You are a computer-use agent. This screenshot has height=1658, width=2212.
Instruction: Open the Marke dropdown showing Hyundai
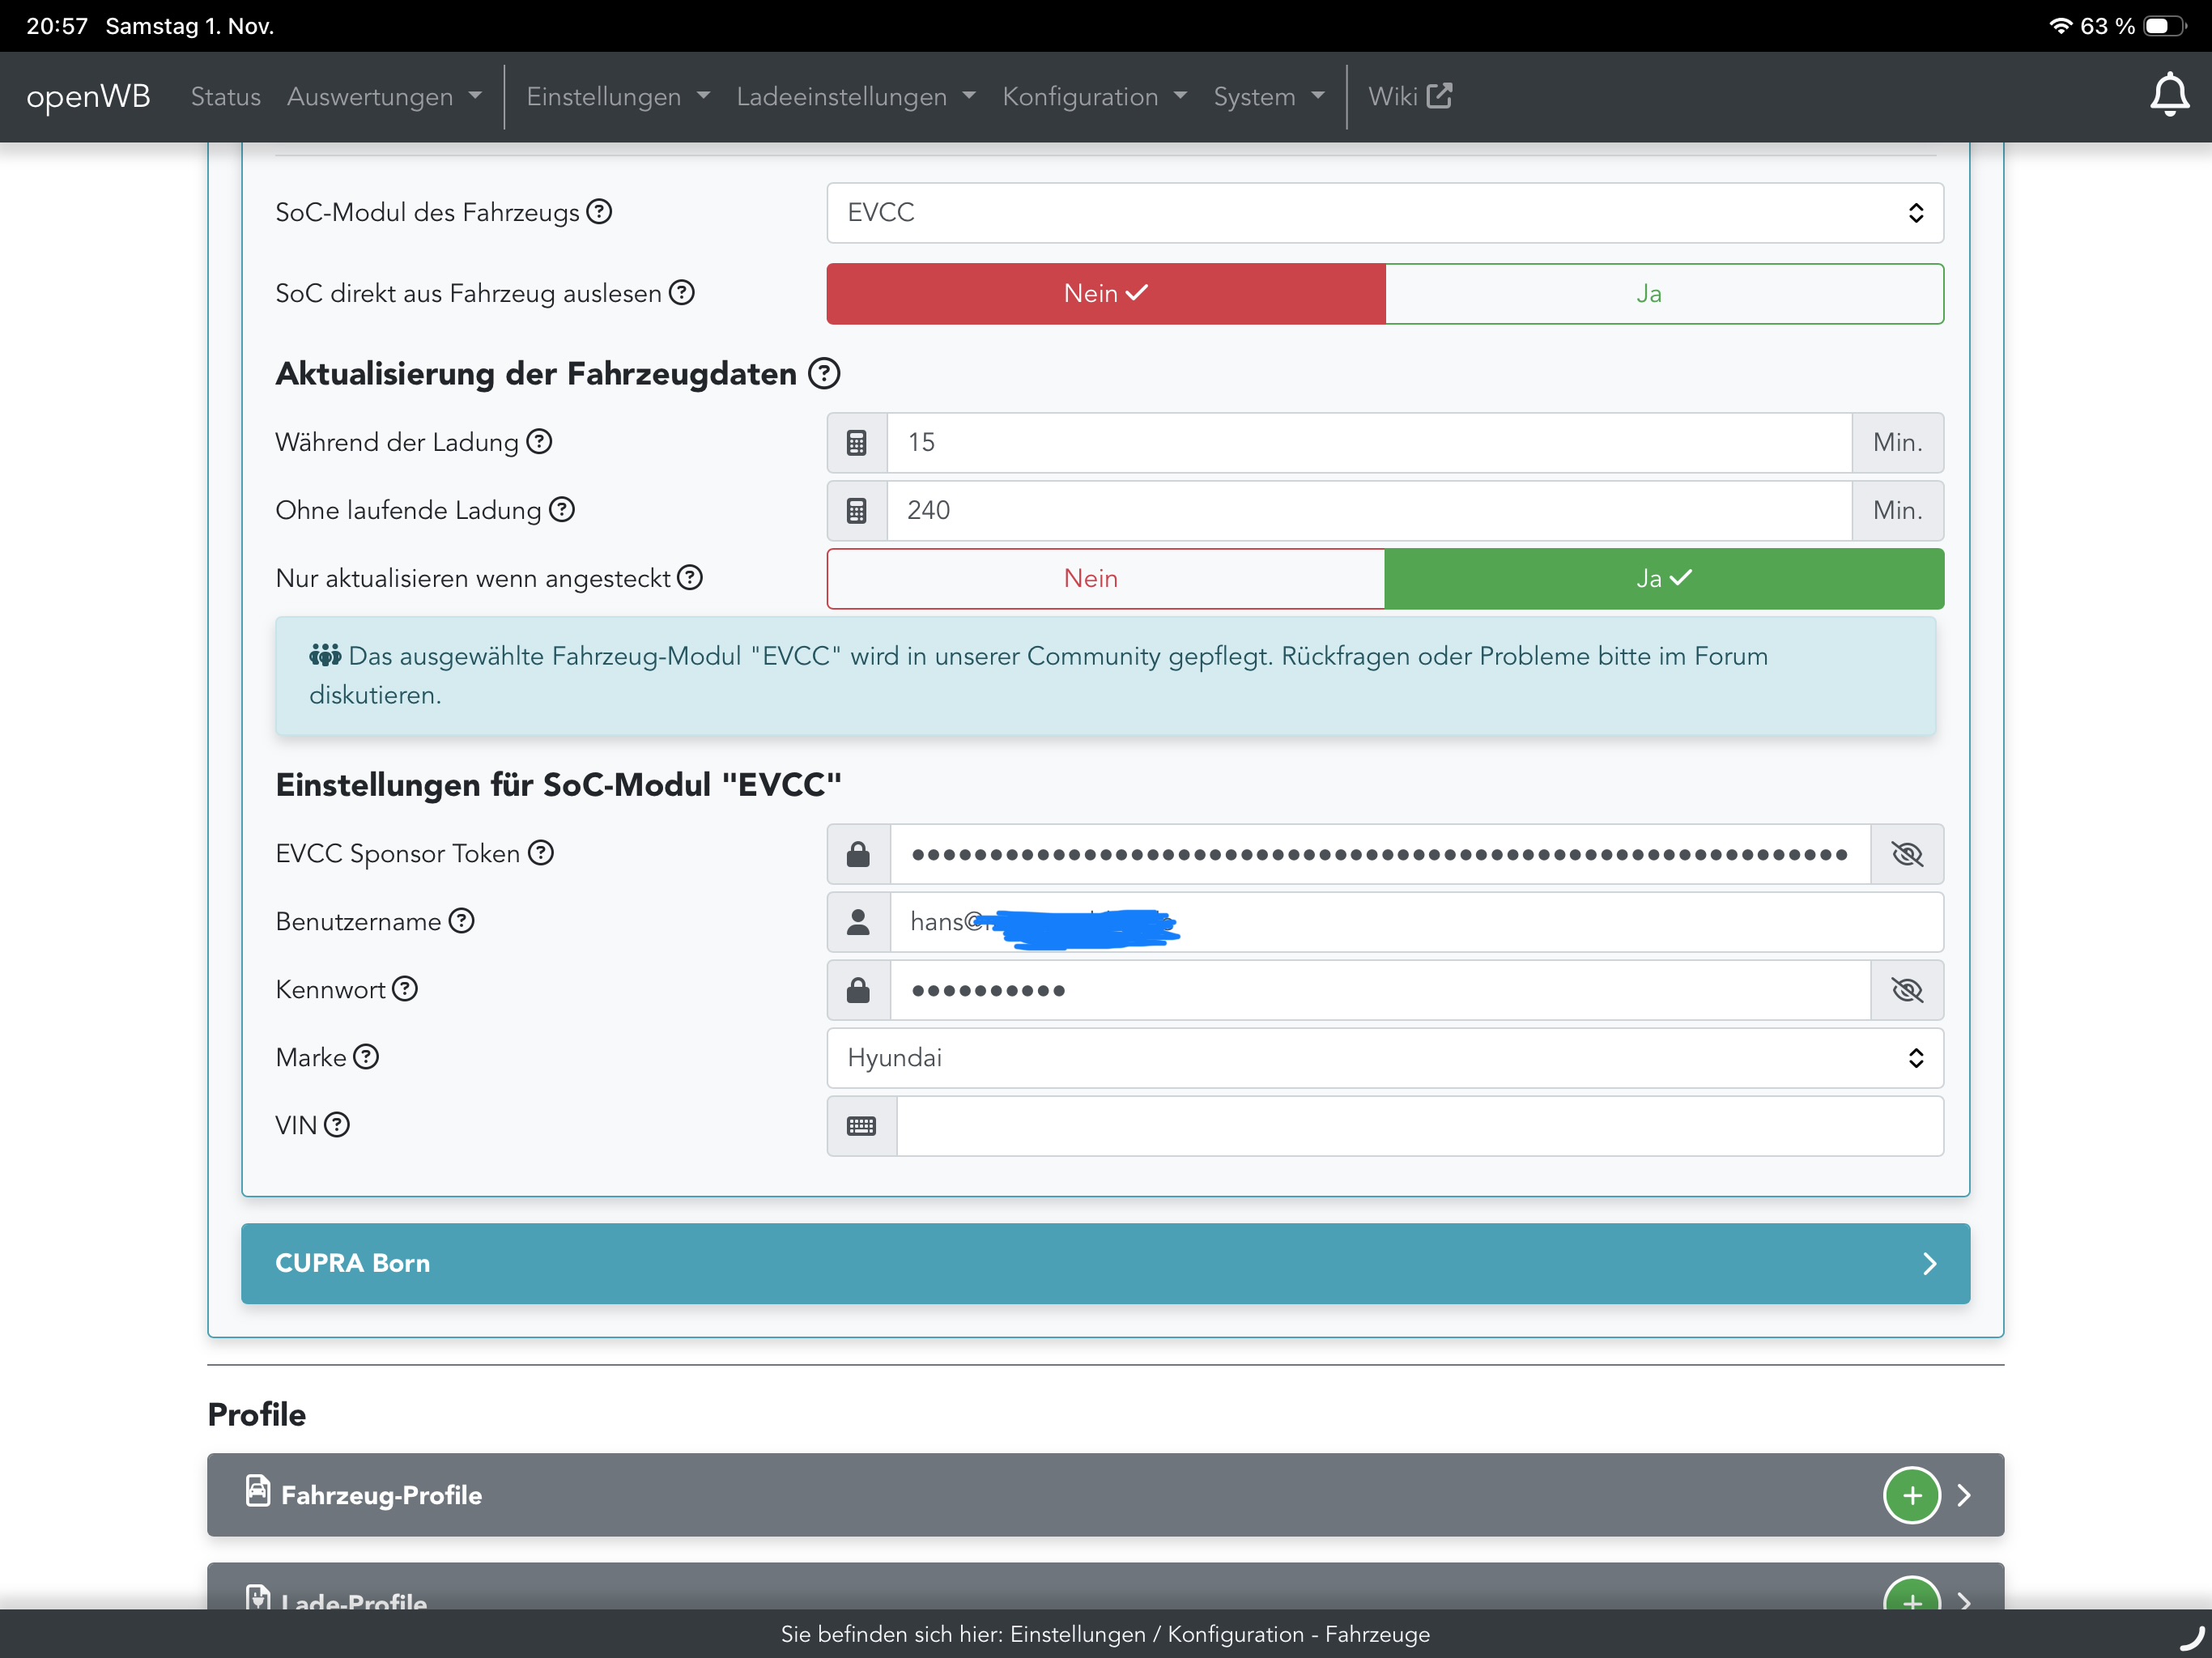[1384, 1058]
